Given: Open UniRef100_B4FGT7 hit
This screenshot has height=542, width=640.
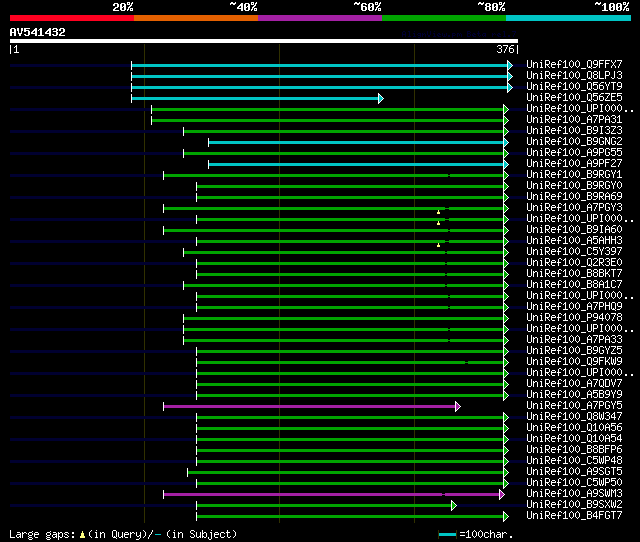Looking at the screenshot, I should click(x=574, y=516).
